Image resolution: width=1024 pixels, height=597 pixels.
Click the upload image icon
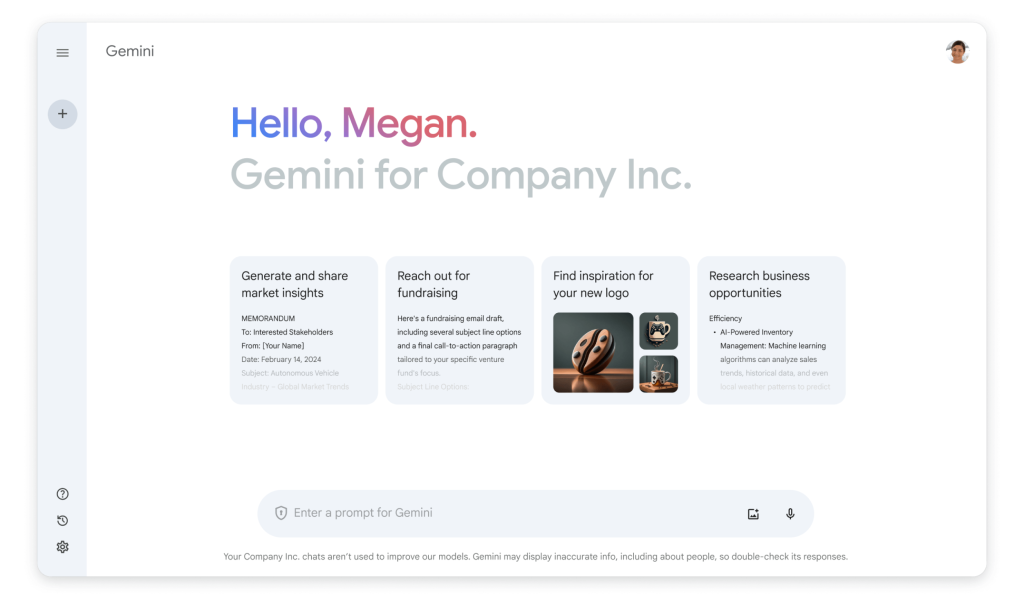point(753,514)
